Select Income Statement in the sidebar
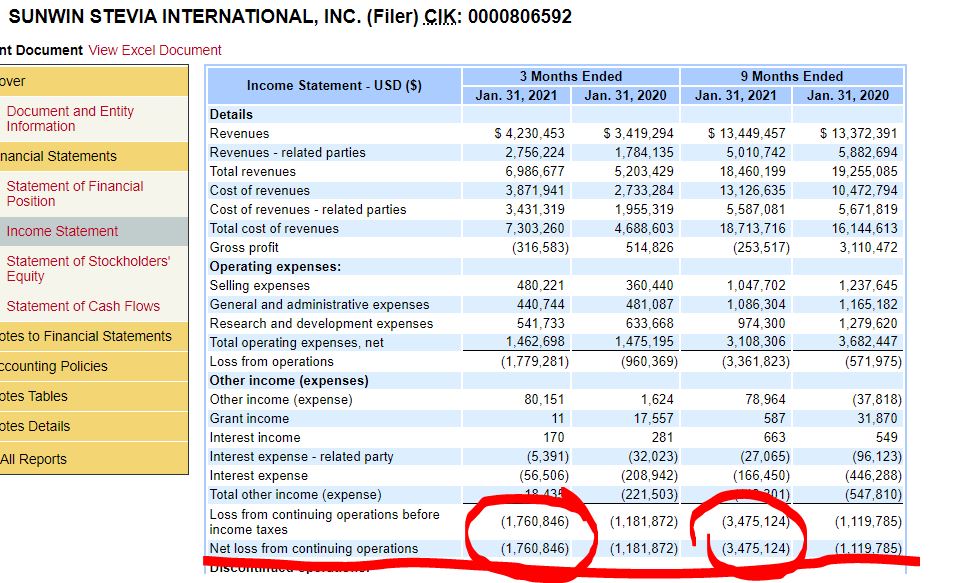 62,231
